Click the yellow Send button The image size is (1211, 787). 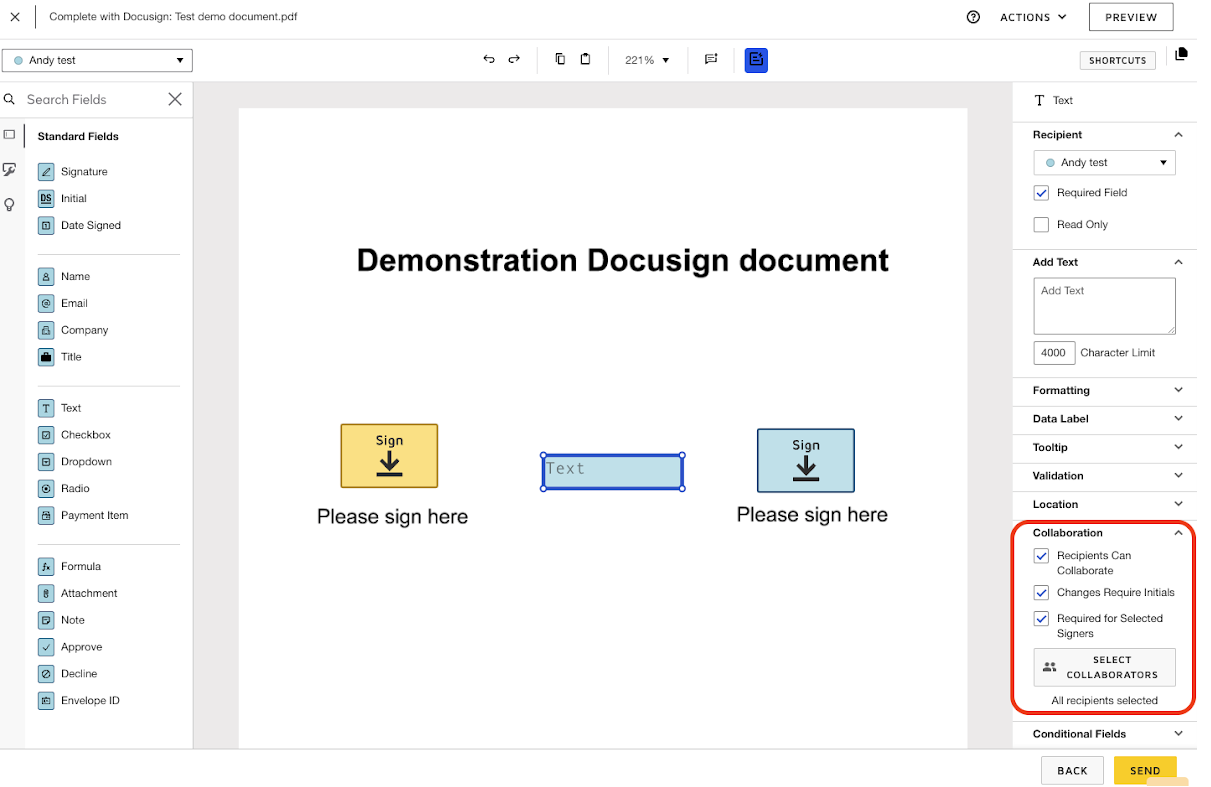coord(1145,770)
